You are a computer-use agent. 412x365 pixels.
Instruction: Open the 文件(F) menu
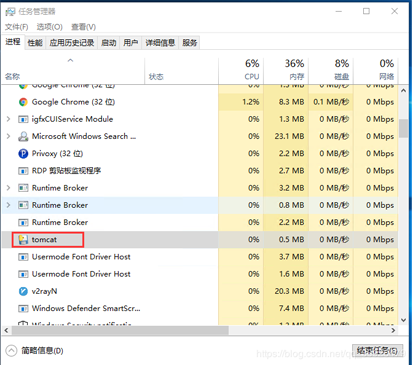pyautogui.click(x=16, y=27)
